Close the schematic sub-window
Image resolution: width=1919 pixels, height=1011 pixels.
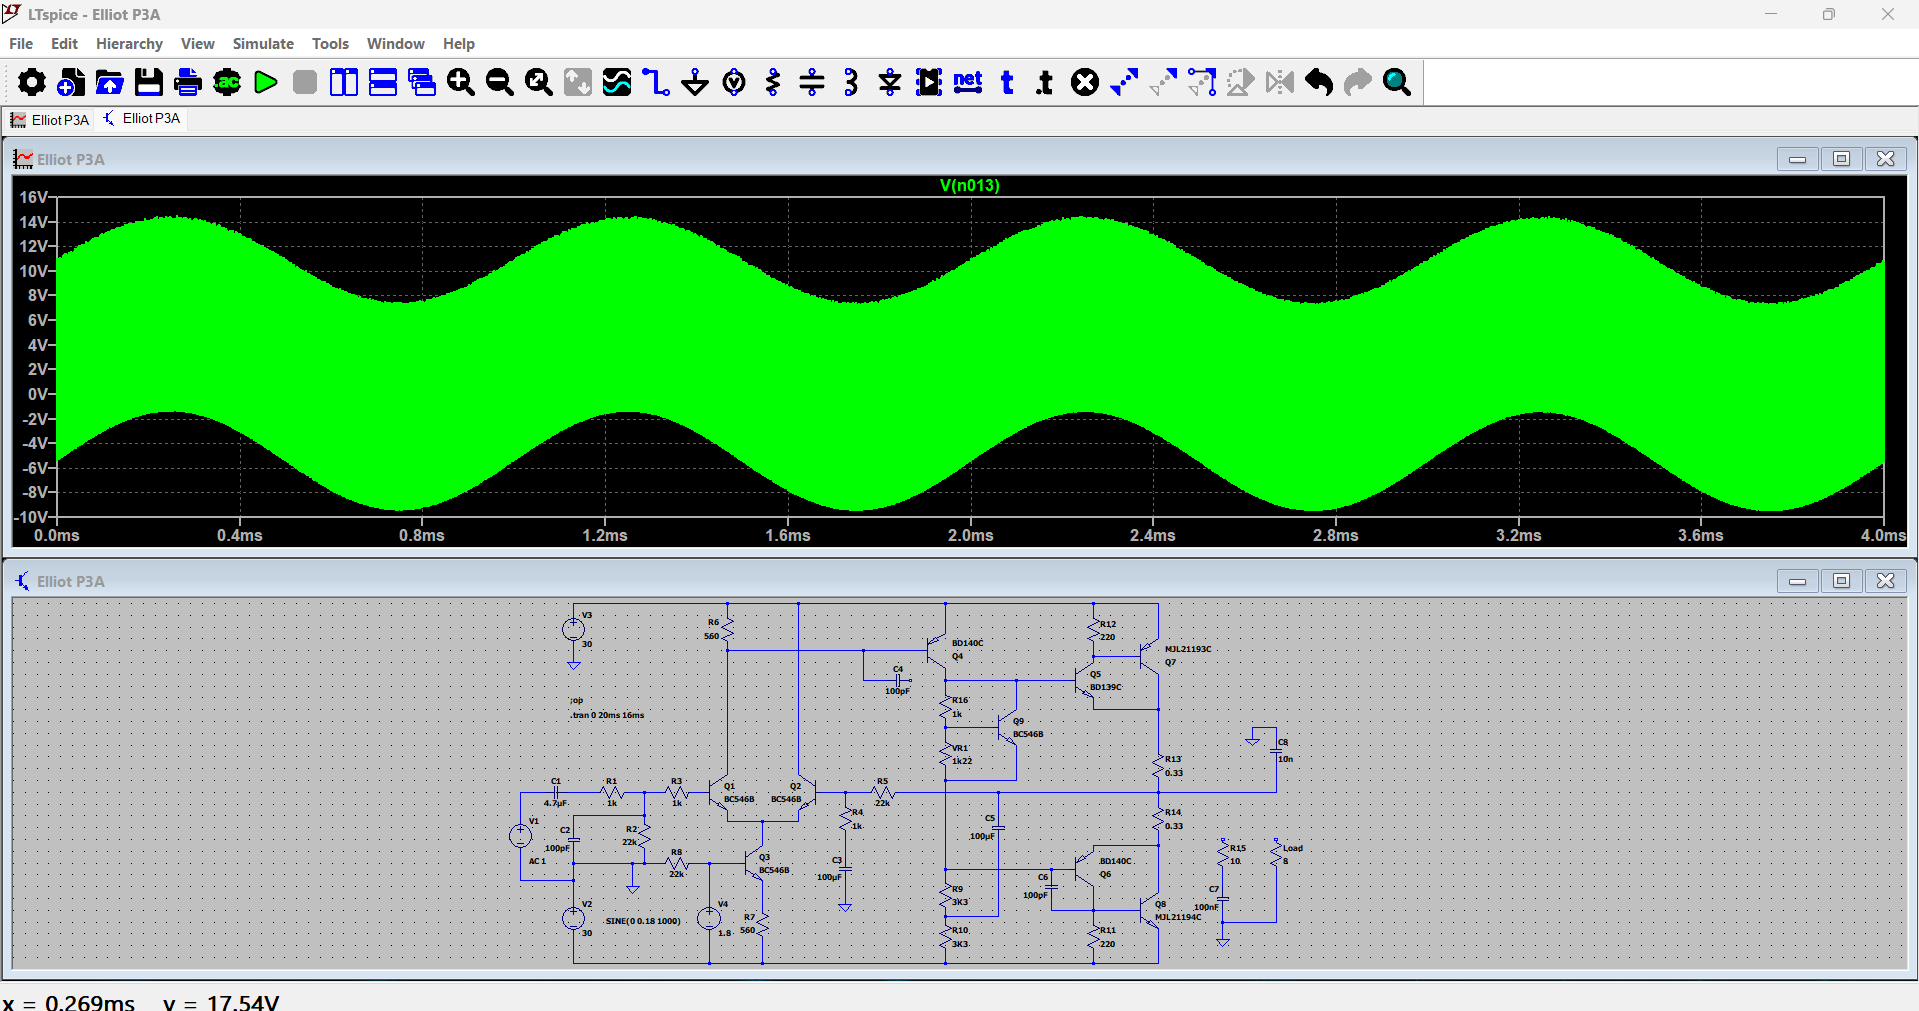click(1885, 581)
